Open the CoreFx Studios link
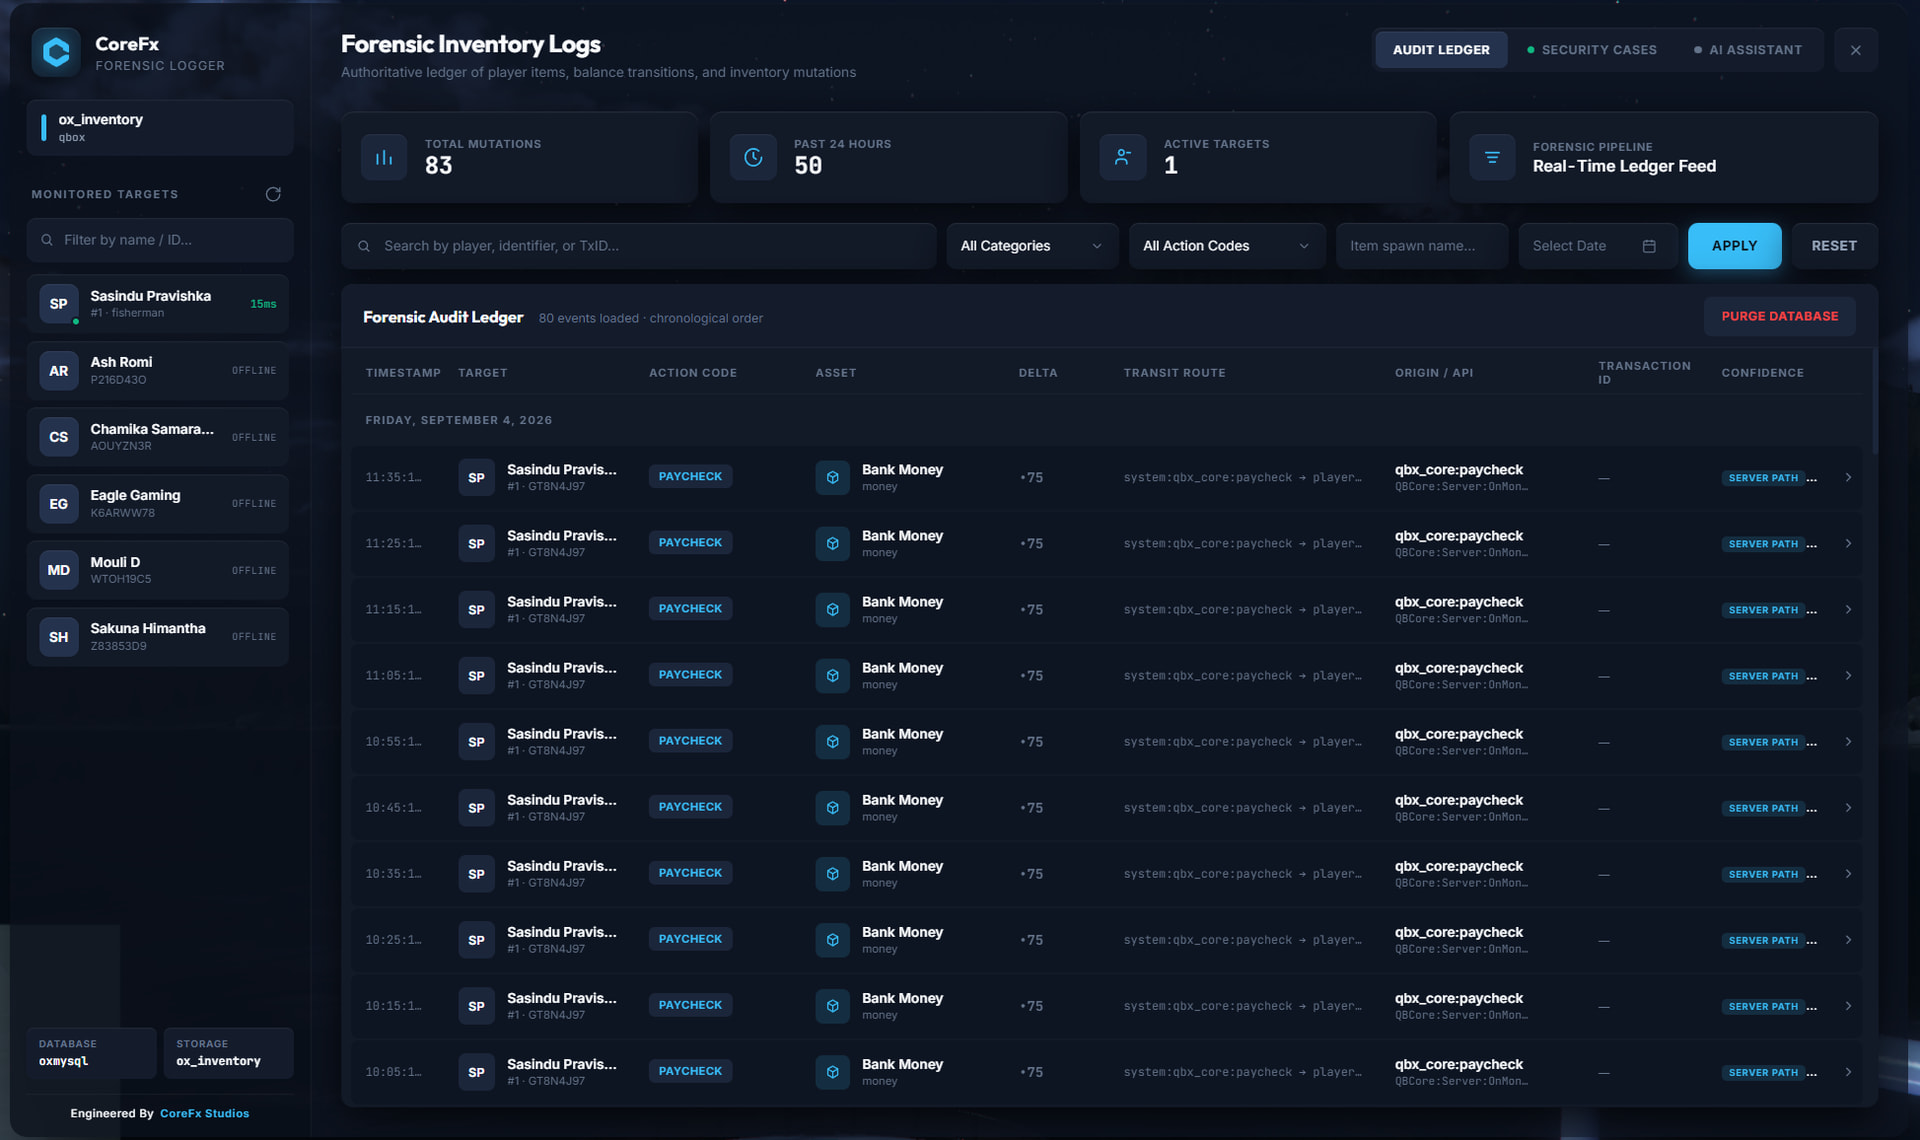 click(204, 1113)
